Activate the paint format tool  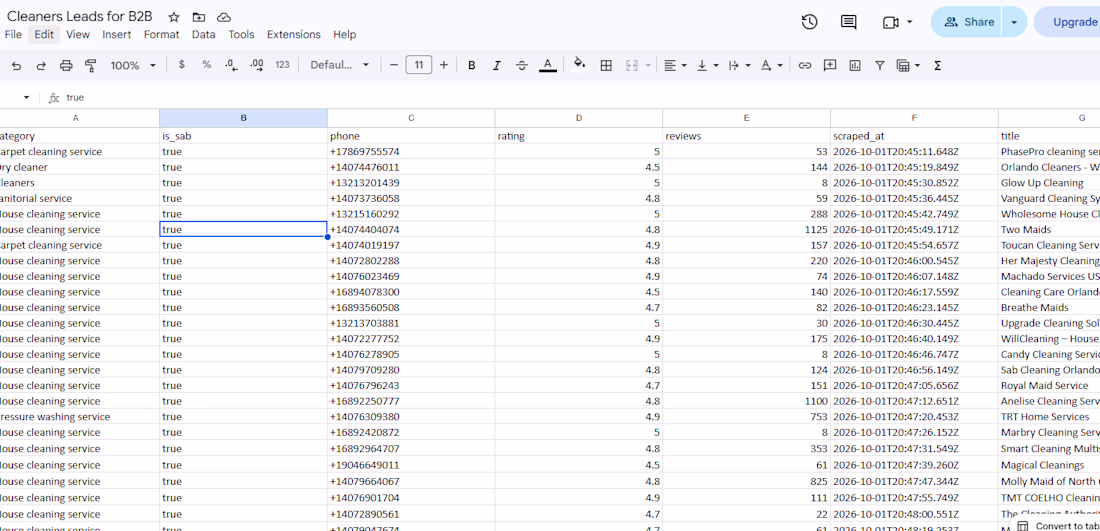pos(90,65)
